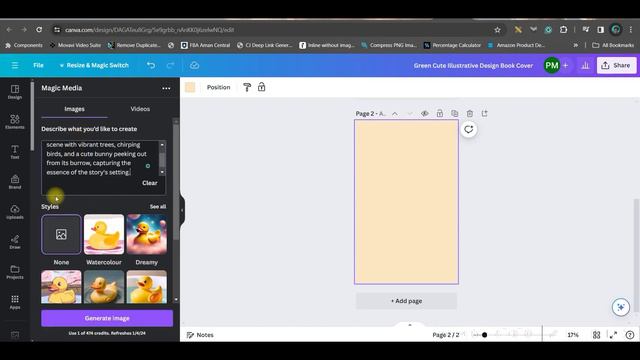Lock Page 2 using page lock icon
The width and height of the screenshot is (640, 360).
[440, 113]
